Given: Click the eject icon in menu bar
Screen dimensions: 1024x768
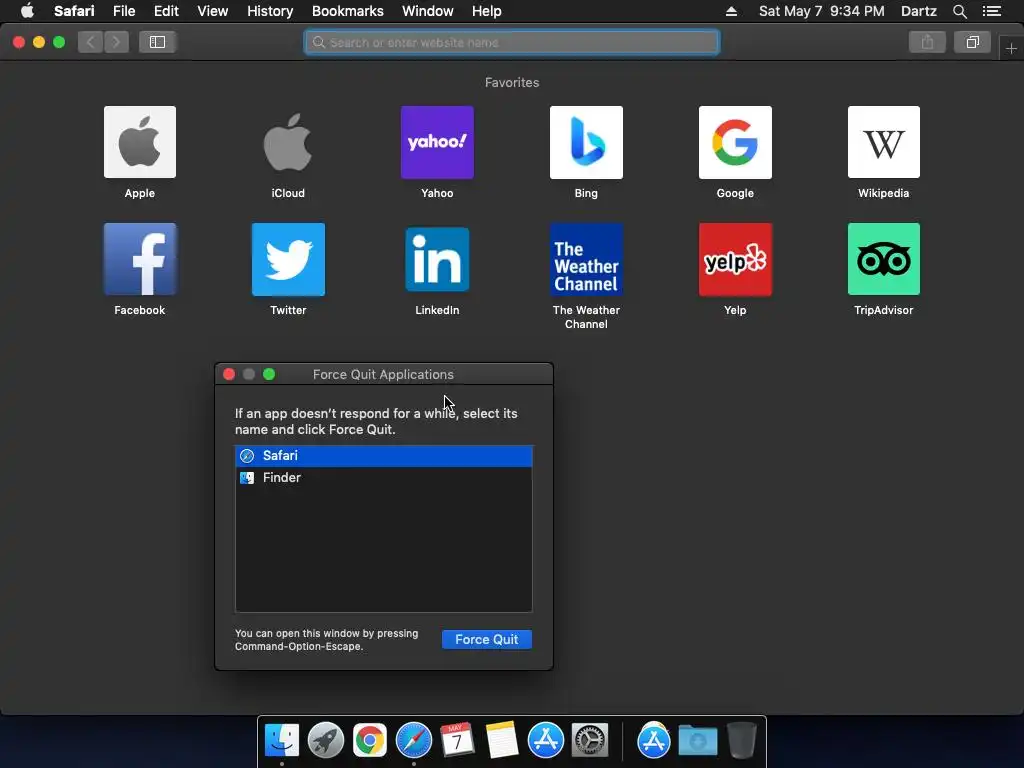Looking at the screenshot, I should pyautogui.click(x=731, y=11).
